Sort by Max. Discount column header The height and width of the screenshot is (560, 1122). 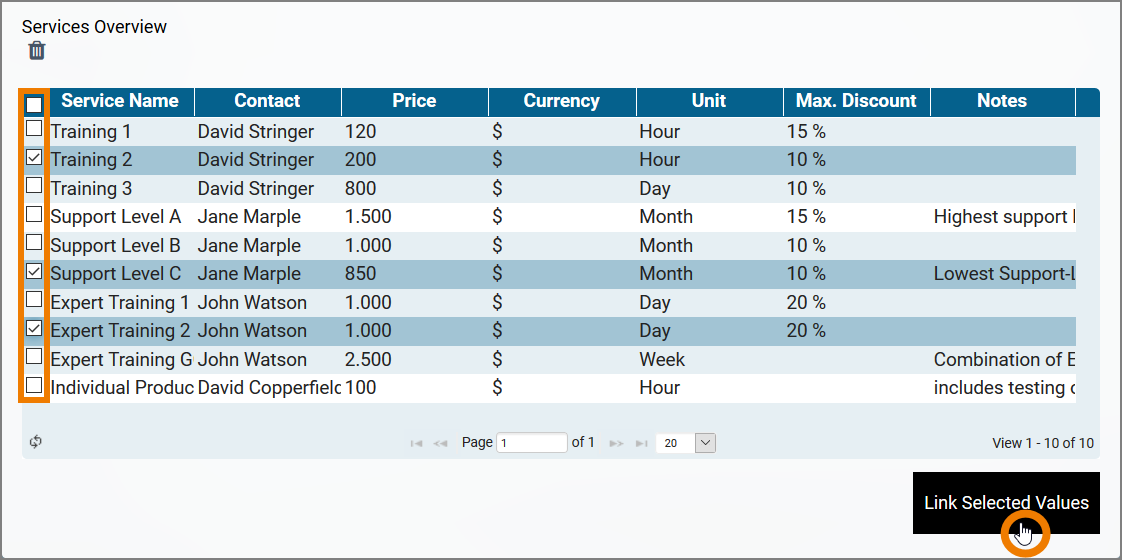coord(856,101)
